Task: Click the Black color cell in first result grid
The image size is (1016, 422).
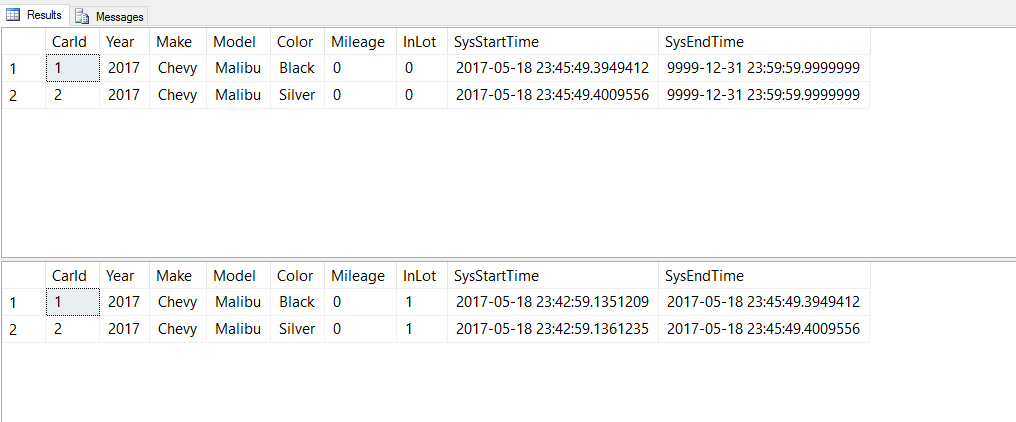Action: pyautogui.click(x=297, y=68)
